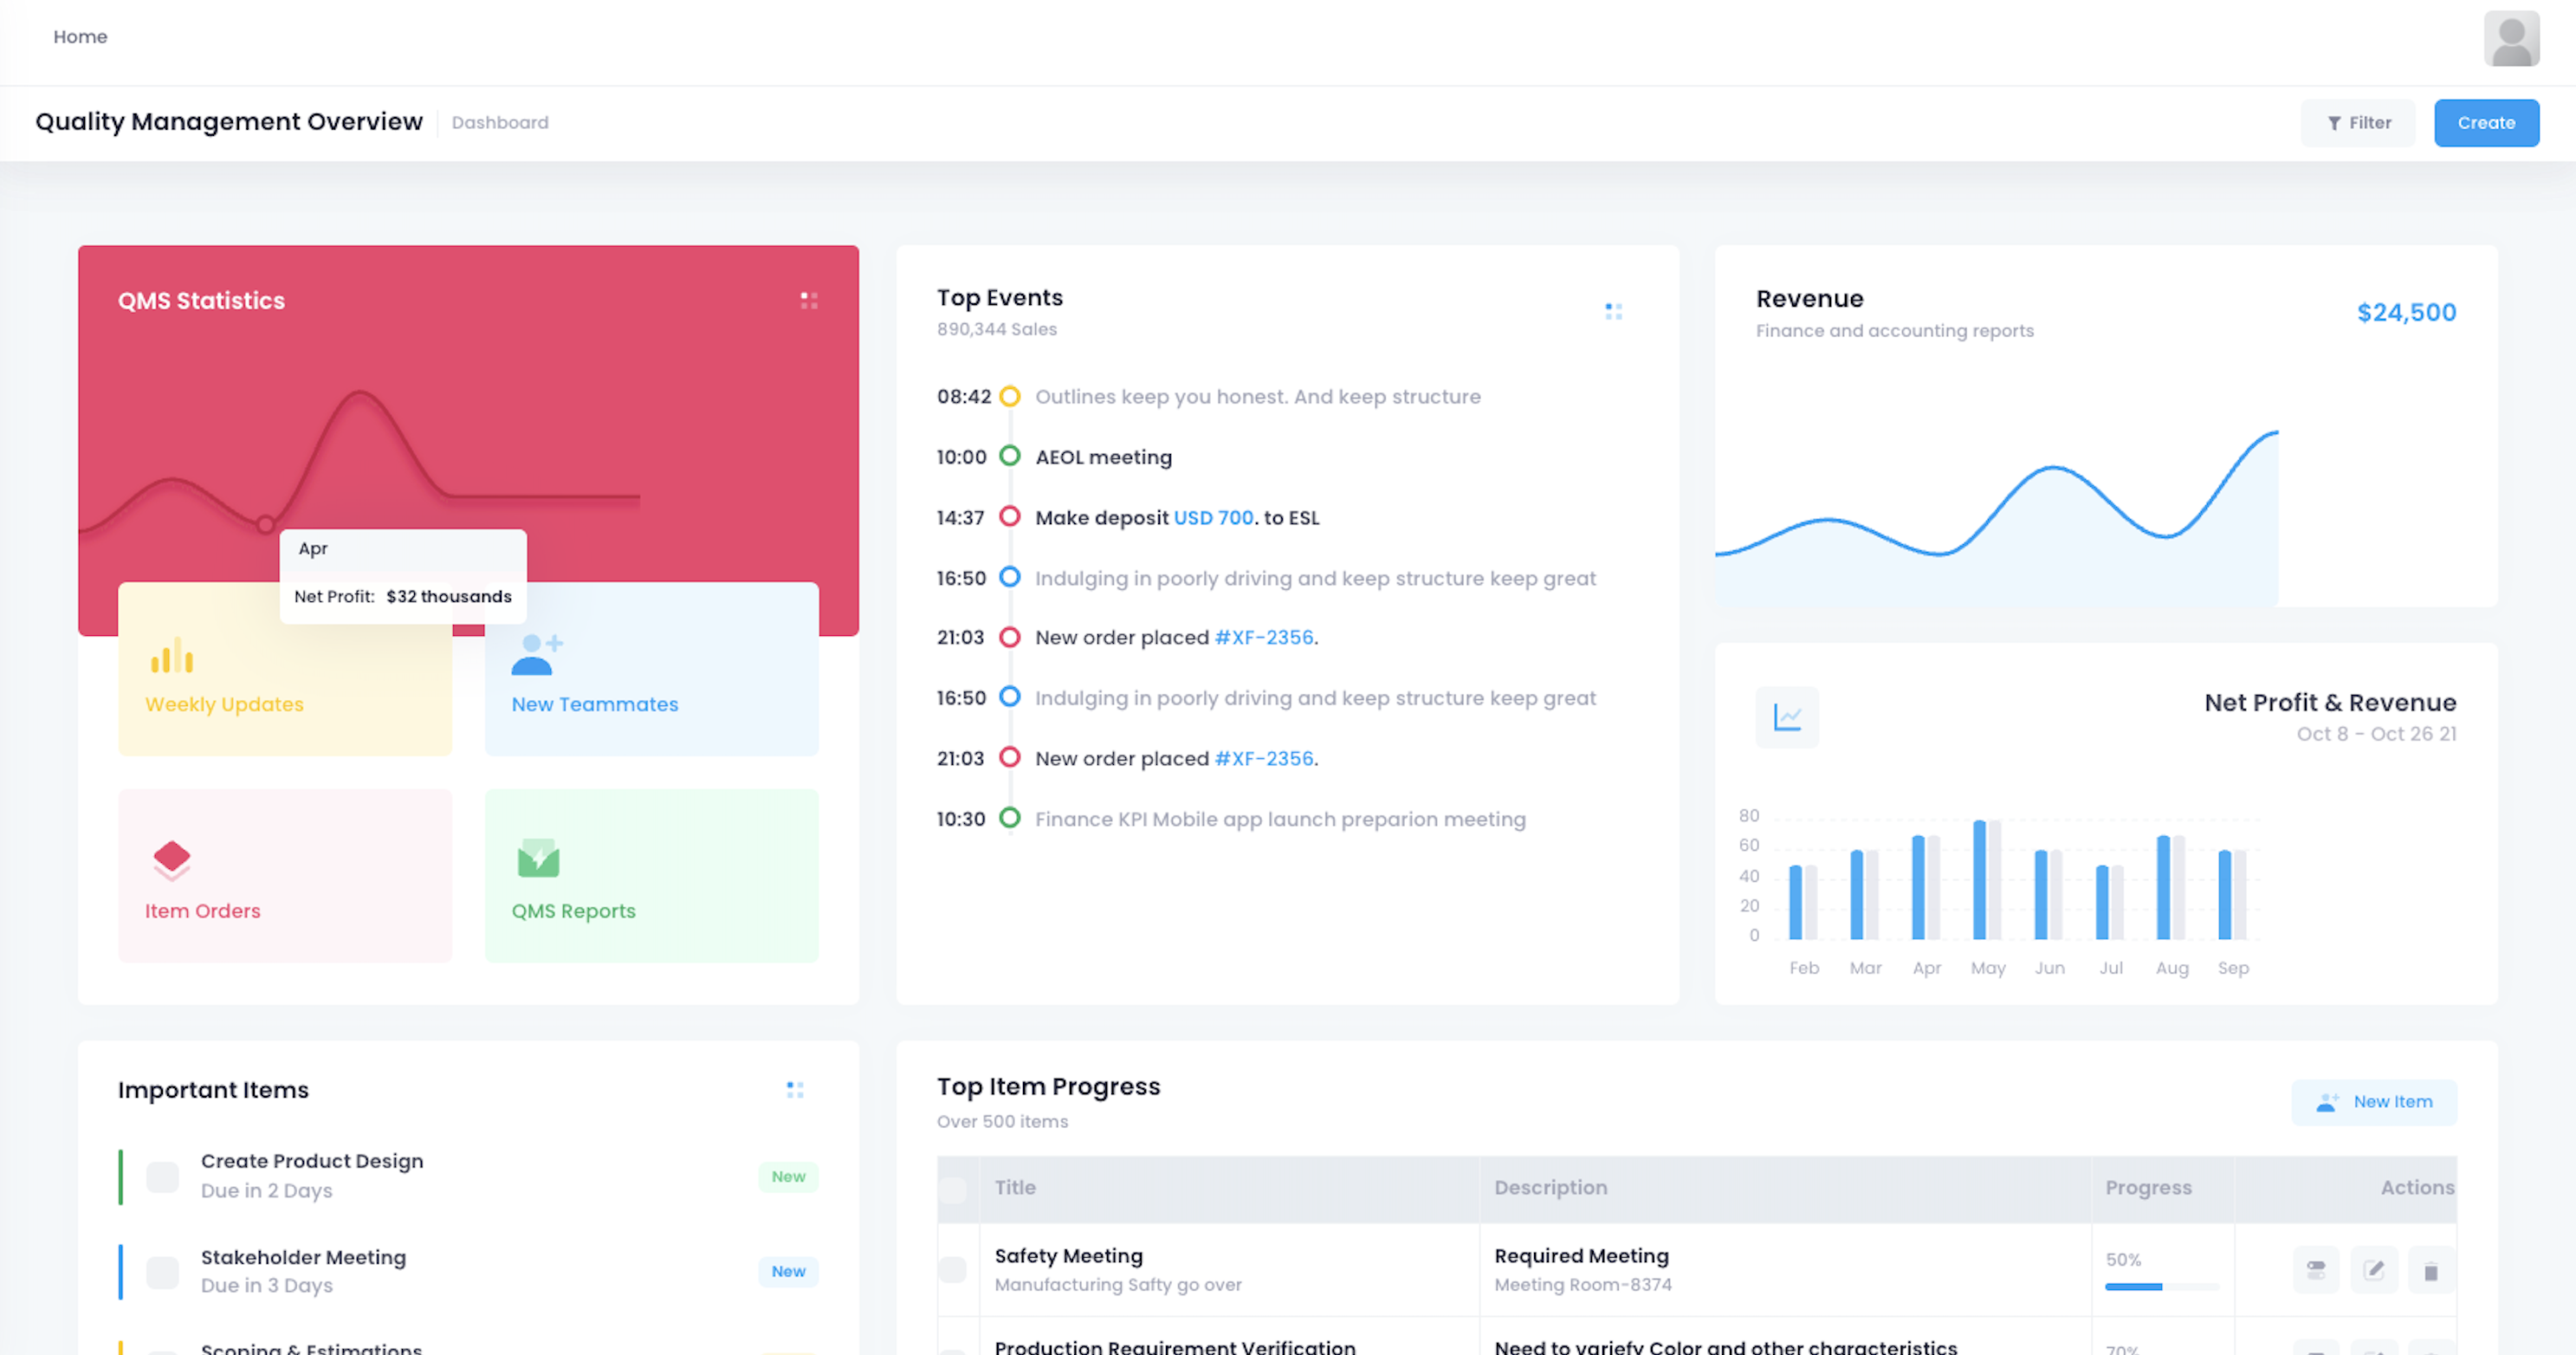Image resolution: width=2576 pixels, height=1355 pixels.
Task: Select the Dashboard breadcrumb tab
Action: [x=500, y=122]
